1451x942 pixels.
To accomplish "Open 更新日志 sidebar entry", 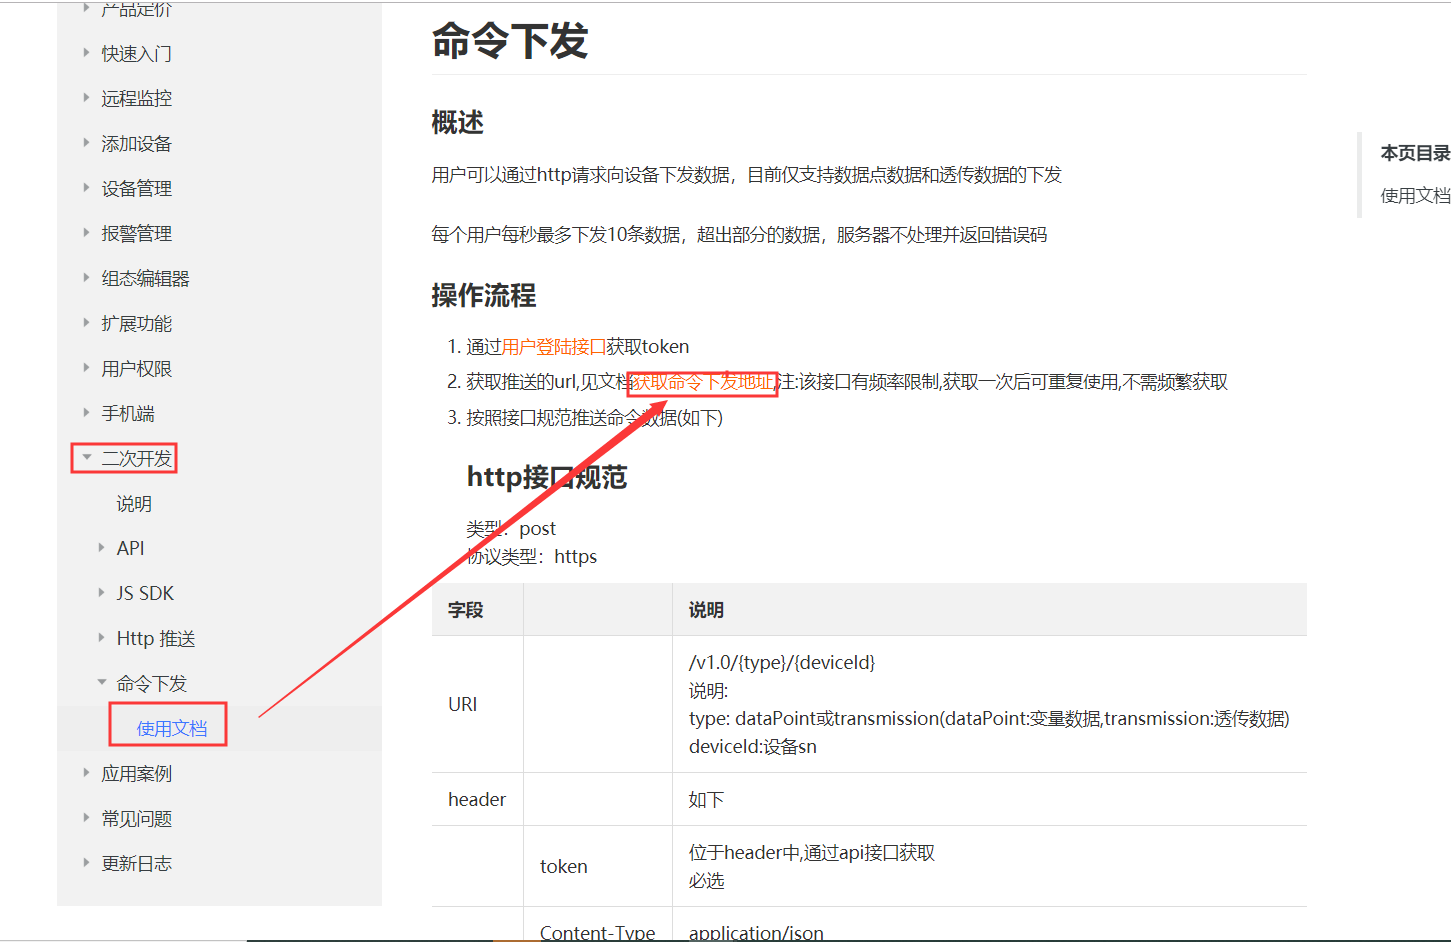I will point(136,863).
